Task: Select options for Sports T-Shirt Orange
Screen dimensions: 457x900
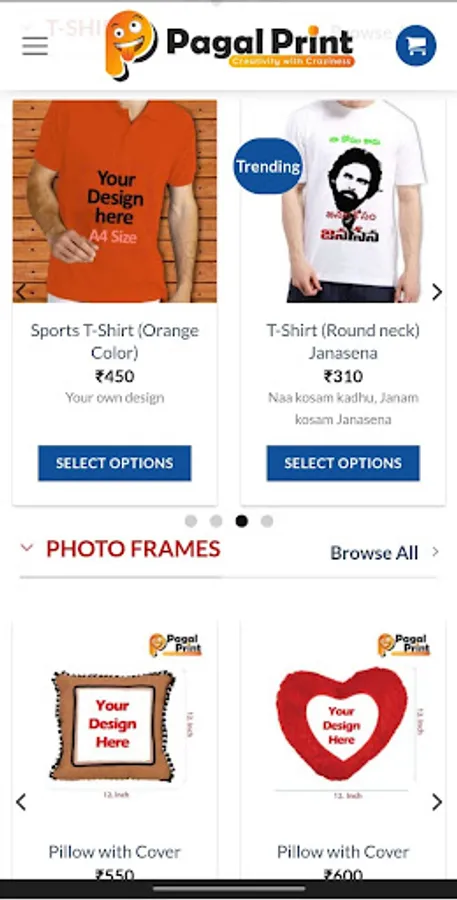Action: [x=115, y=463]
